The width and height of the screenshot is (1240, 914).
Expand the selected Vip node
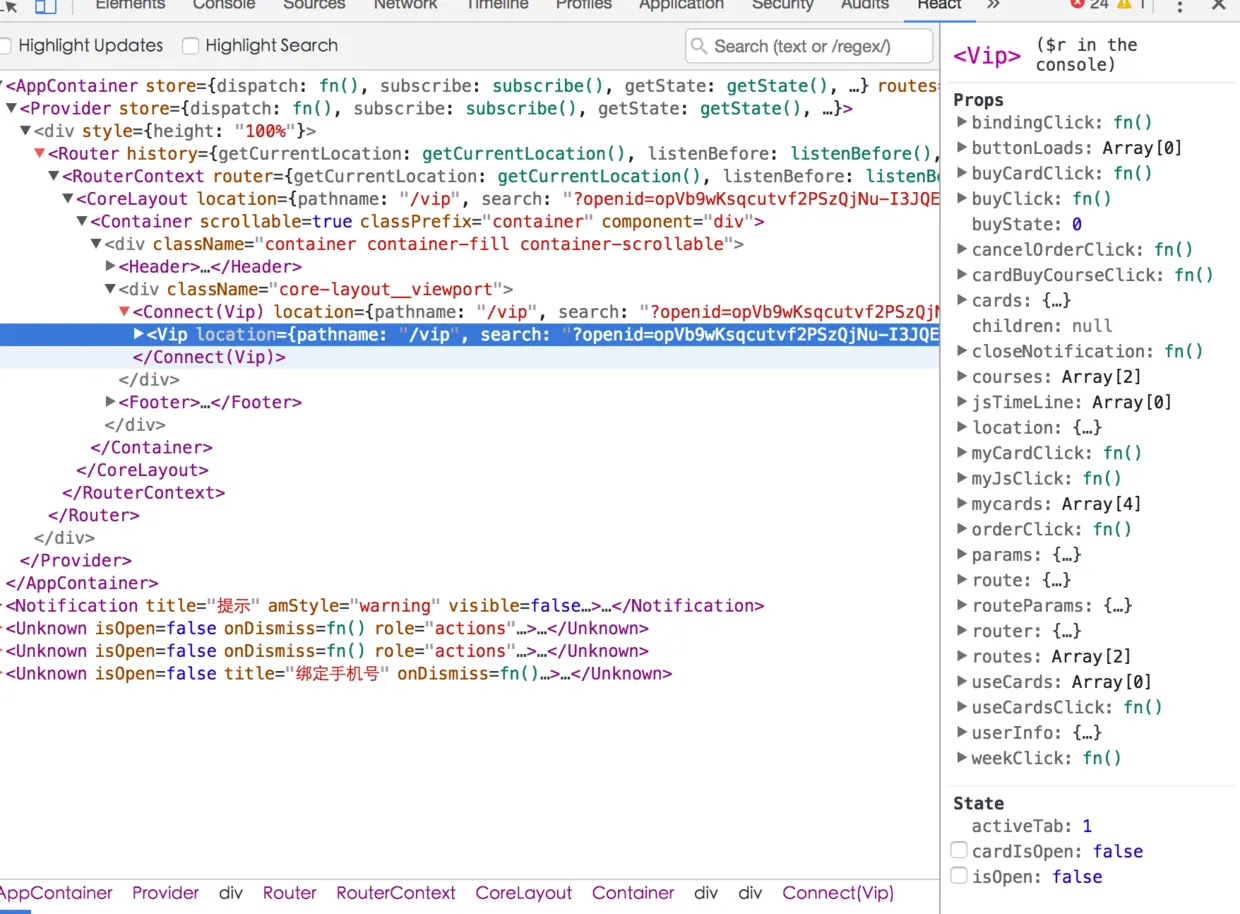[x=139, y=335]
